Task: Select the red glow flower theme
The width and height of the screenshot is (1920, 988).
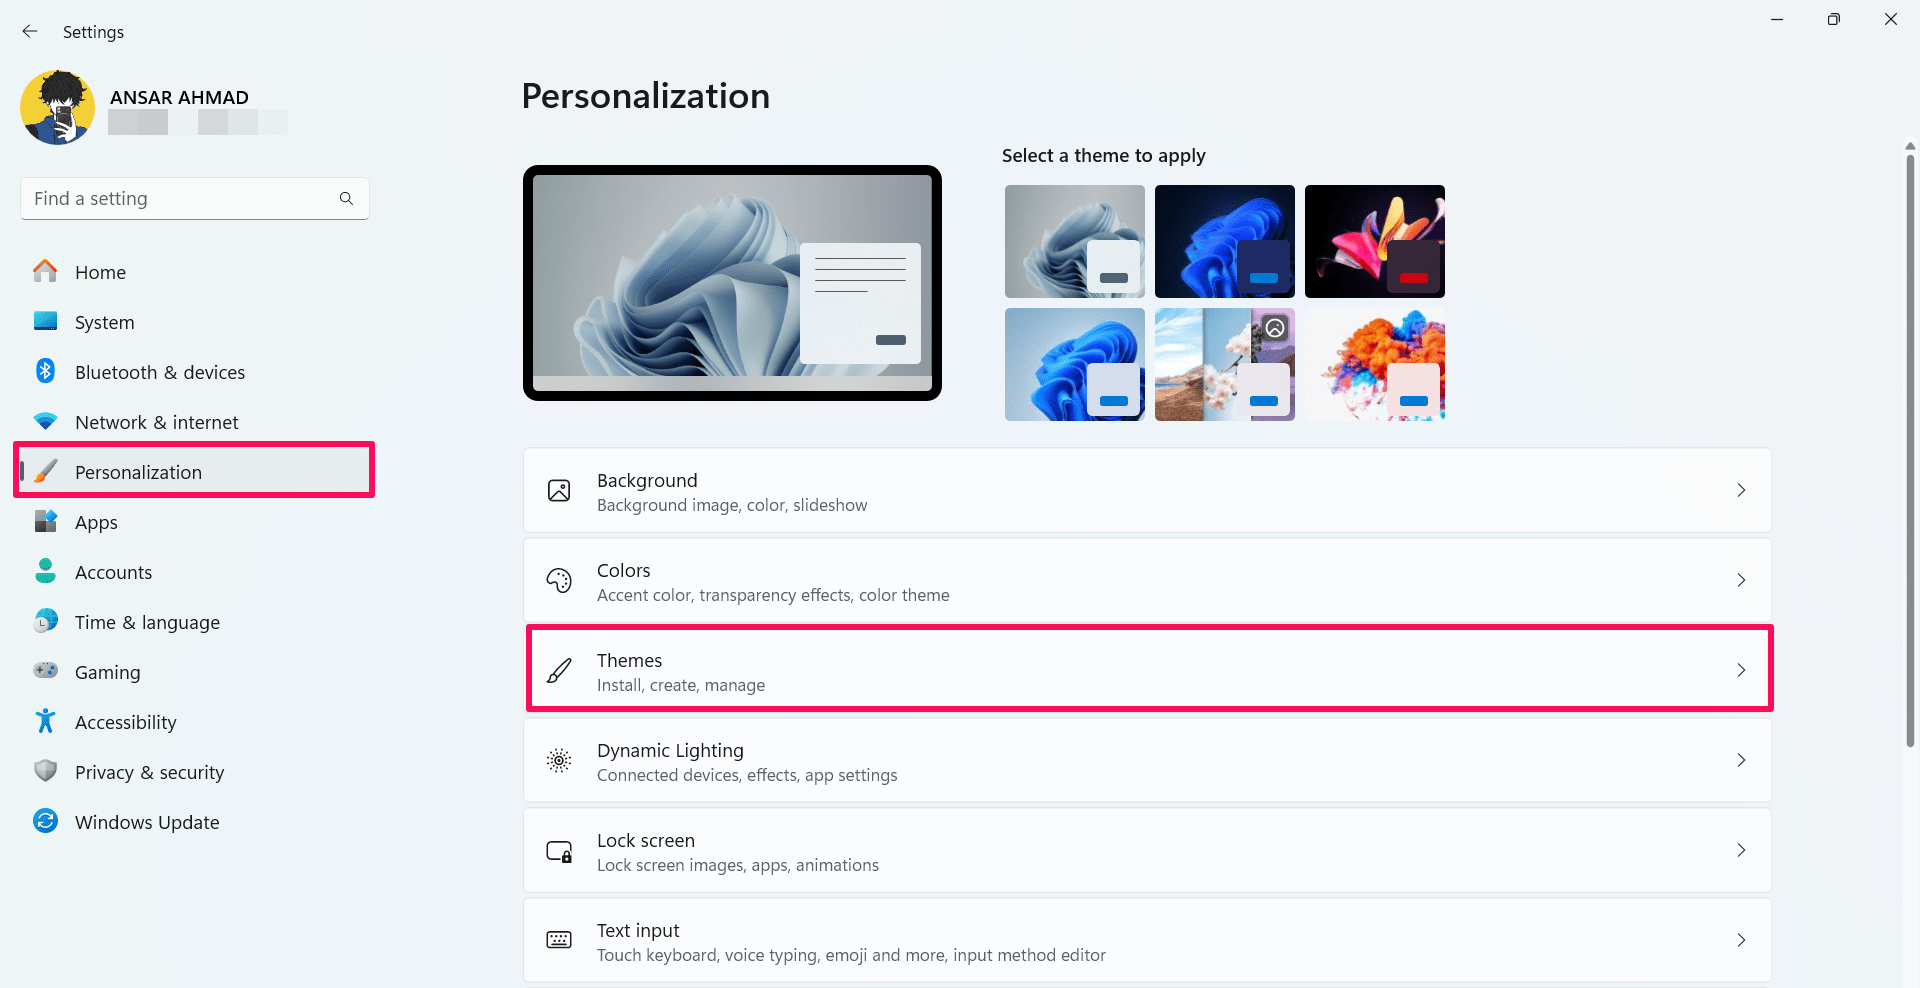Action: click(1374, 241)
